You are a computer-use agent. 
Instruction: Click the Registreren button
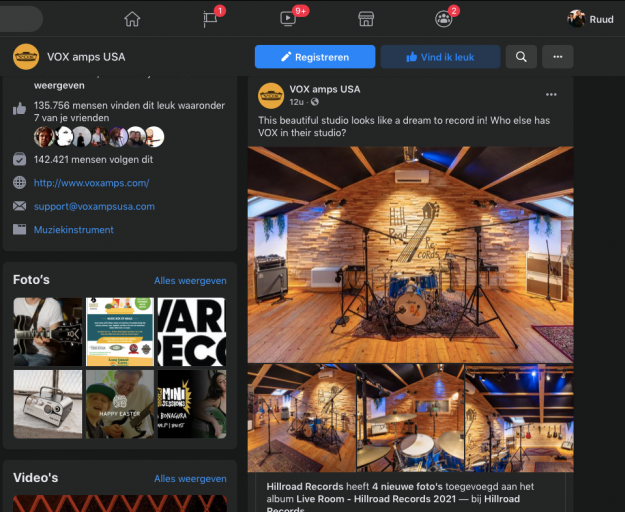pyautogui.click(x=315, y=57)
